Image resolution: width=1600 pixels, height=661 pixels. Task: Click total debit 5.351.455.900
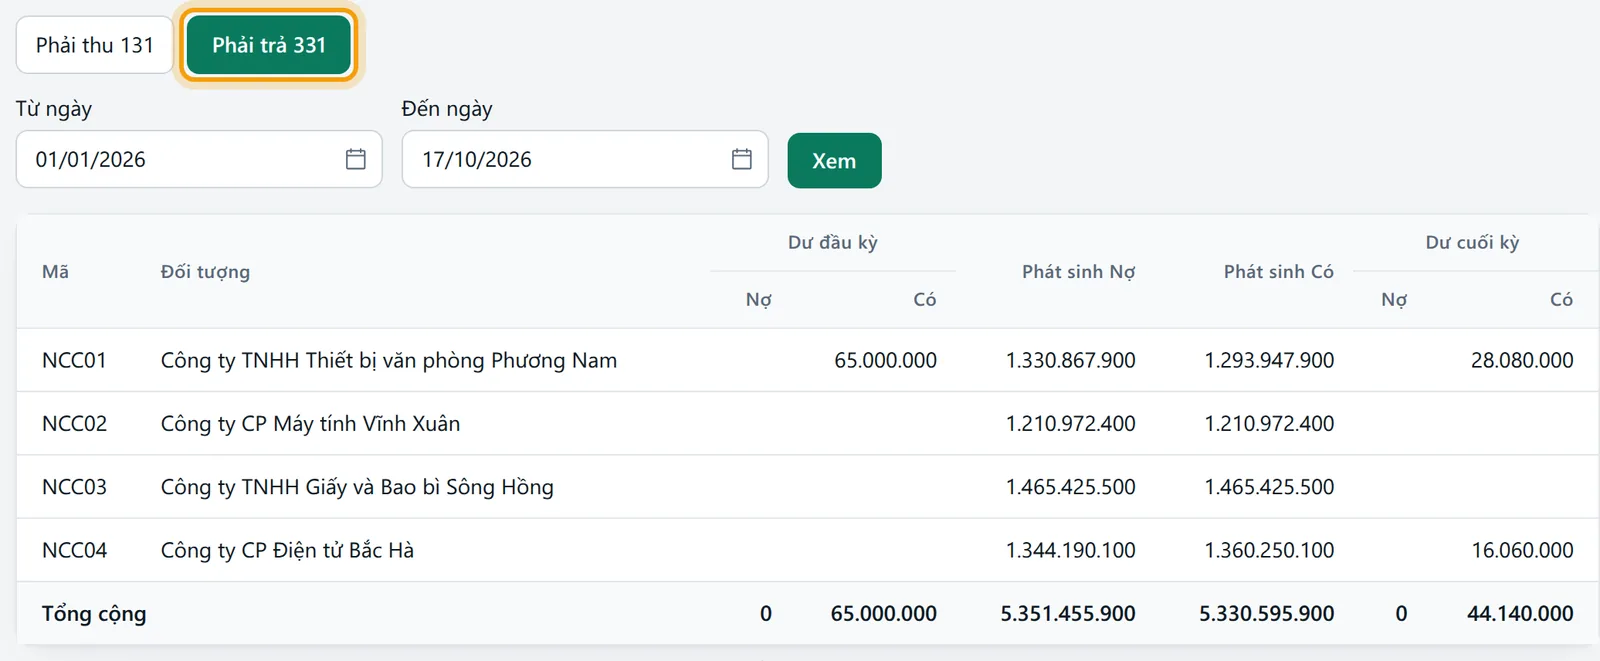pyautogui.click(x=1068, y=614)
